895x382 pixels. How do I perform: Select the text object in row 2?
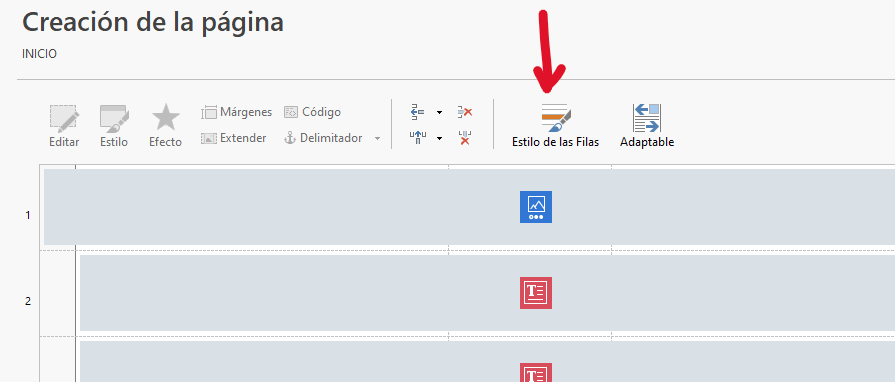pos(535,293)
